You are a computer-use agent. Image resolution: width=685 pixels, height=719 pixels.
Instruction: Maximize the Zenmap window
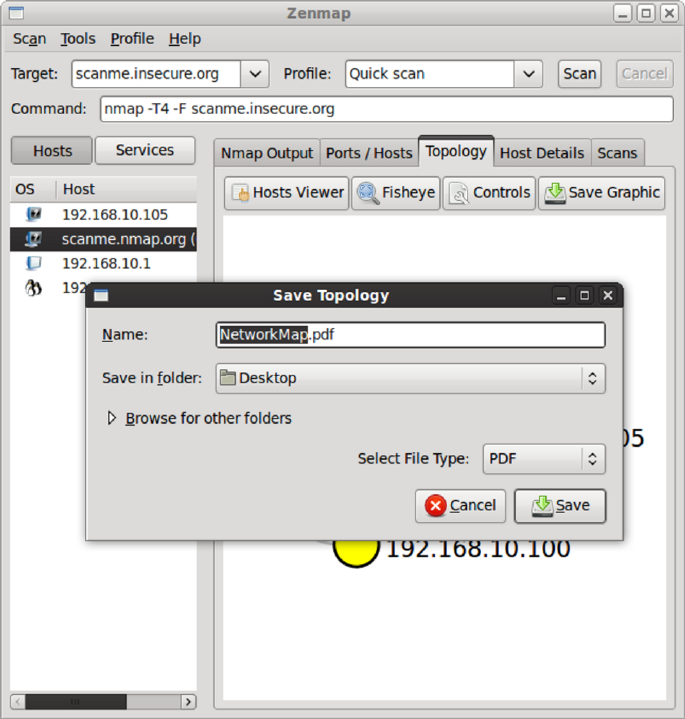coord(646,13)
